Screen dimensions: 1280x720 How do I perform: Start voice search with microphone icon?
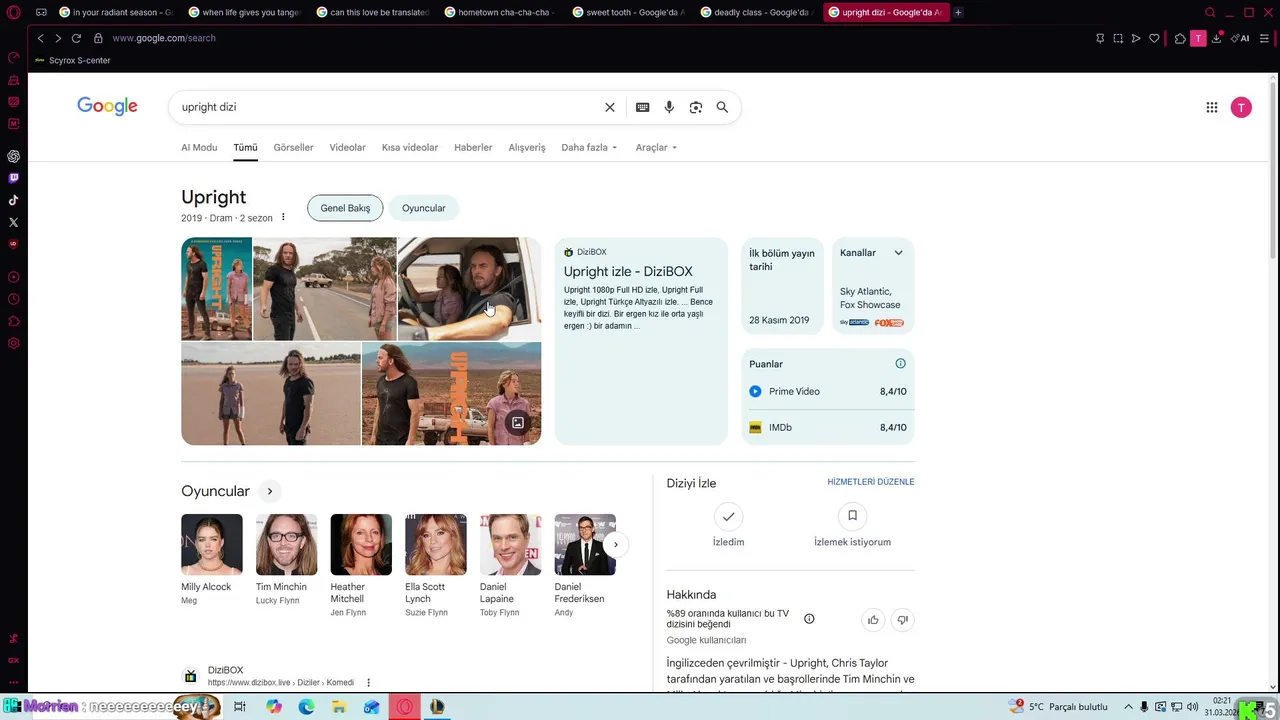point(669,107)
